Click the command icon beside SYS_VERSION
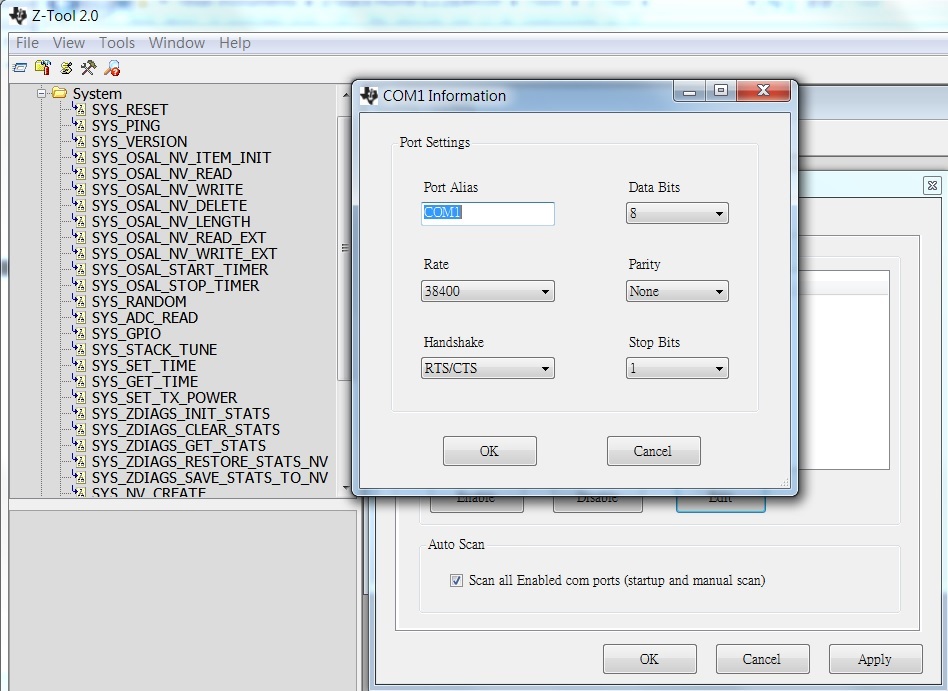Screen dimensions: 948x691 click(80, 141)
